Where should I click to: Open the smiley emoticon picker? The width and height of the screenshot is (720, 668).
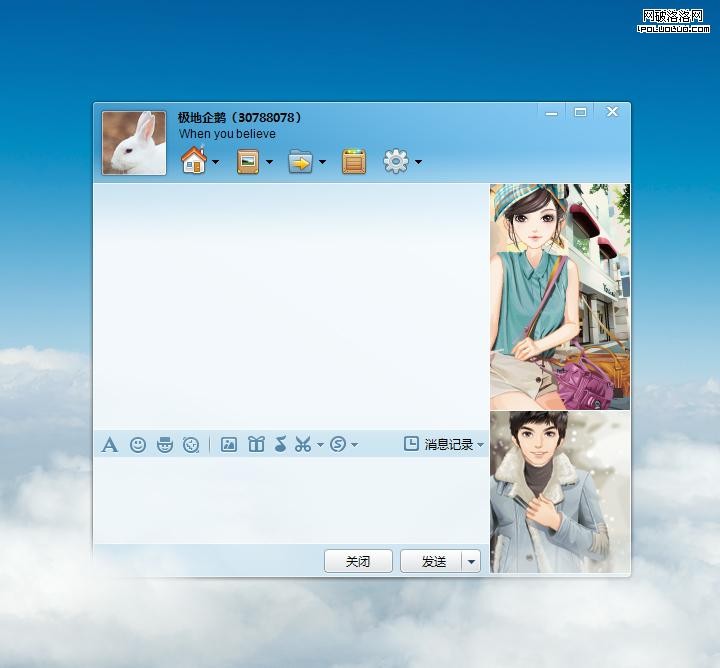point(138,445)
